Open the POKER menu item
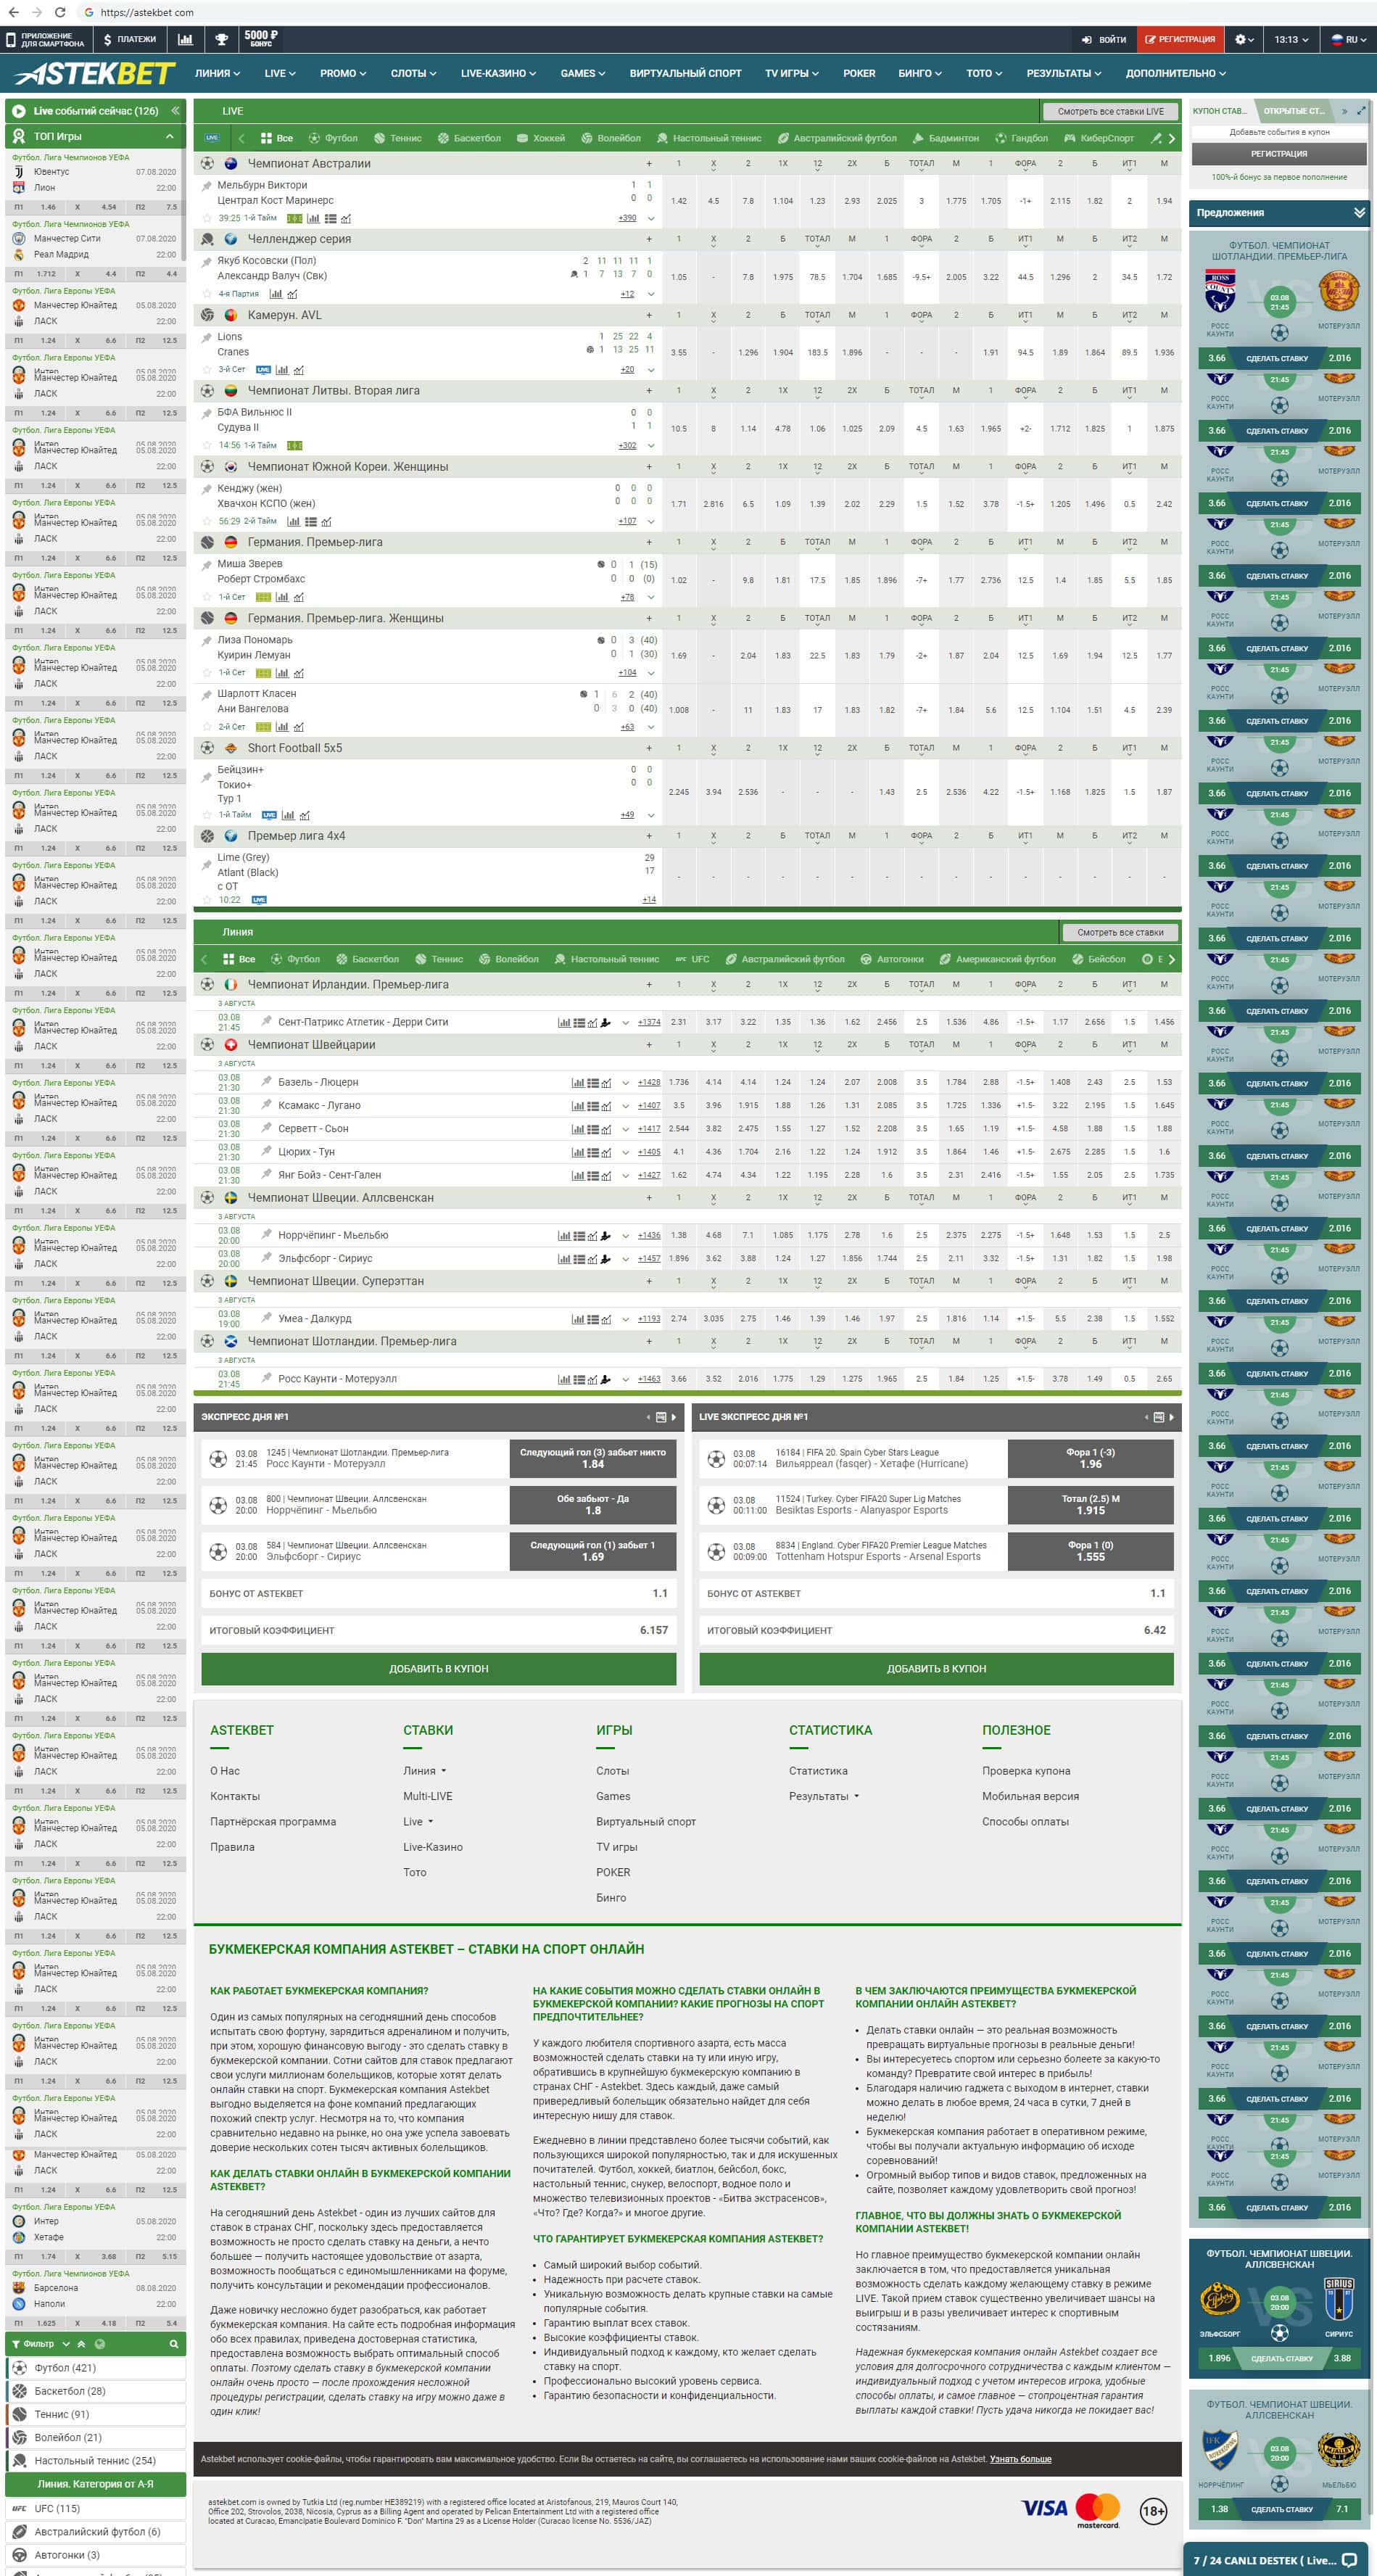This screenshot has height=2576, width=1377. click(859, 73)
